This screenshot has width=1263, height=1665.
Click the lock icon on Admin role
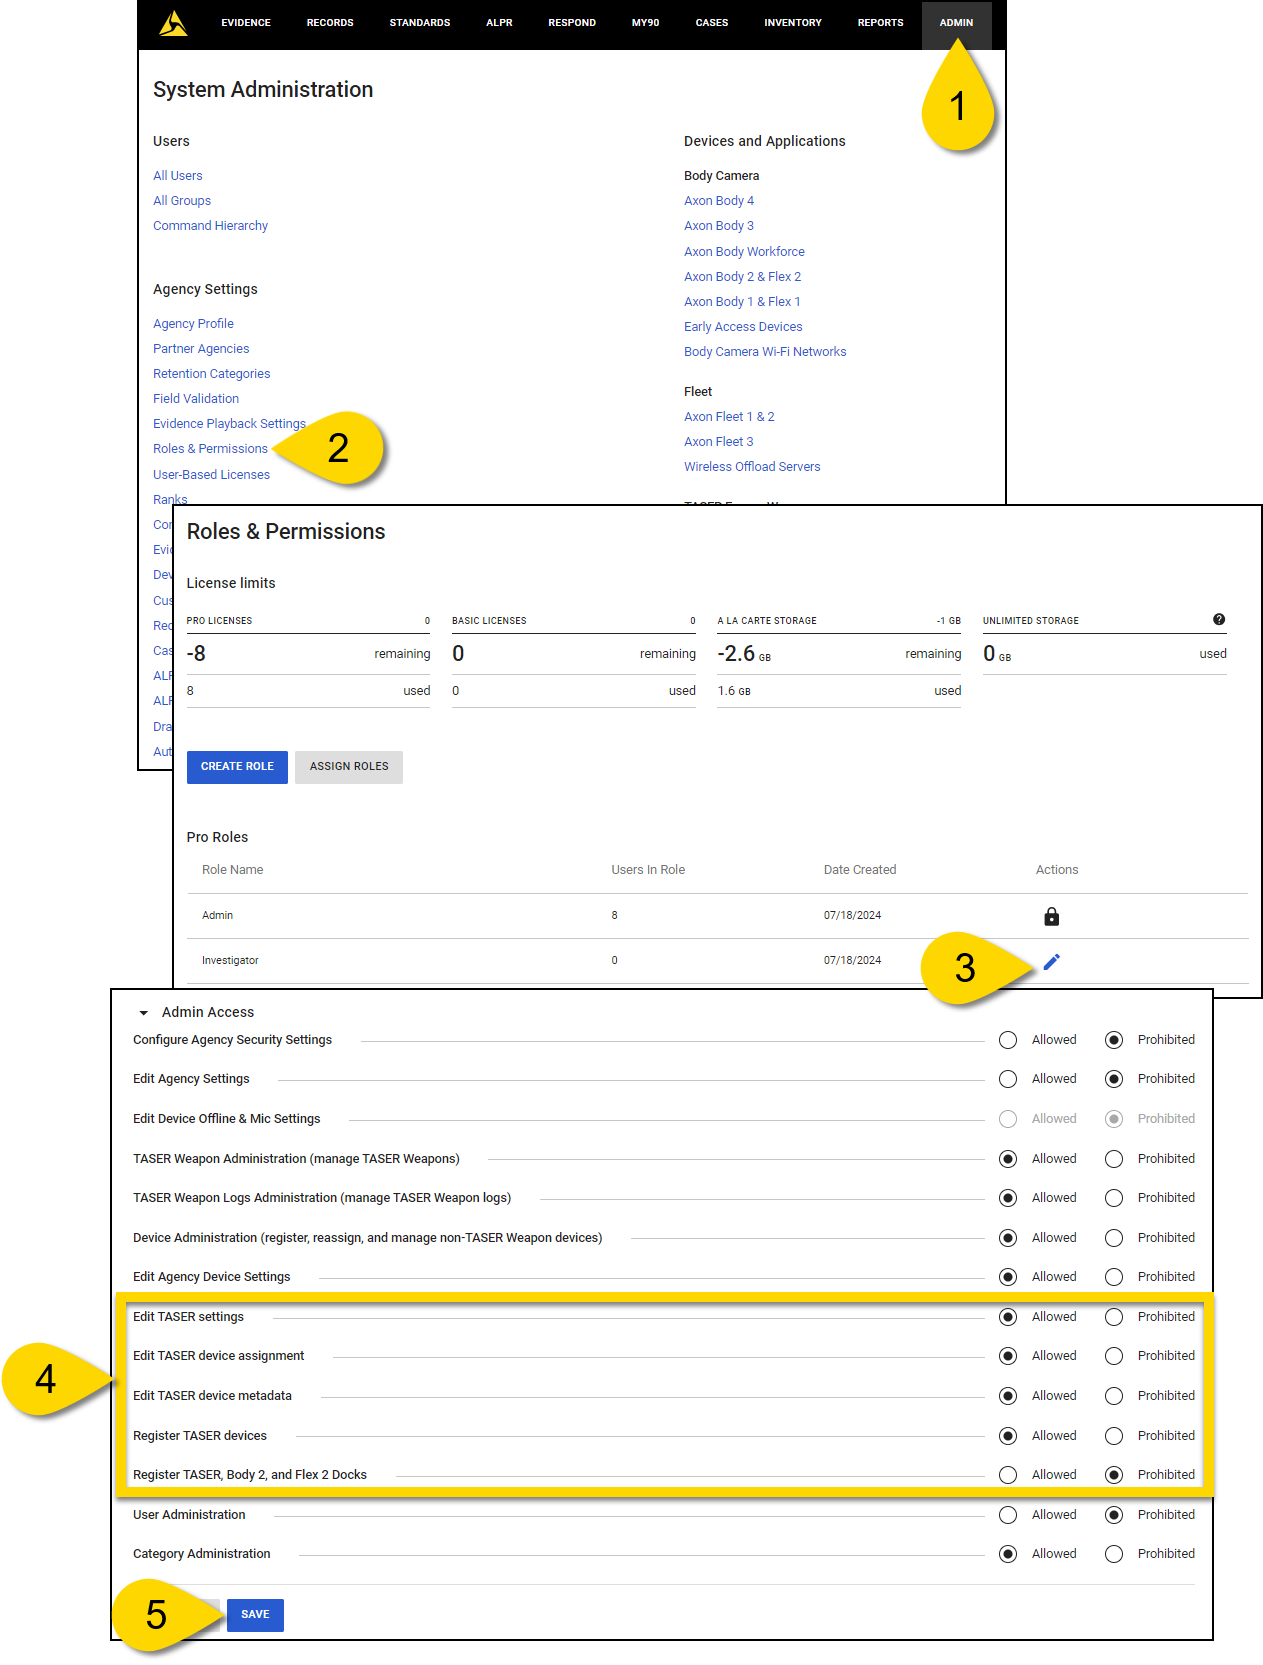click(1051, 917)
